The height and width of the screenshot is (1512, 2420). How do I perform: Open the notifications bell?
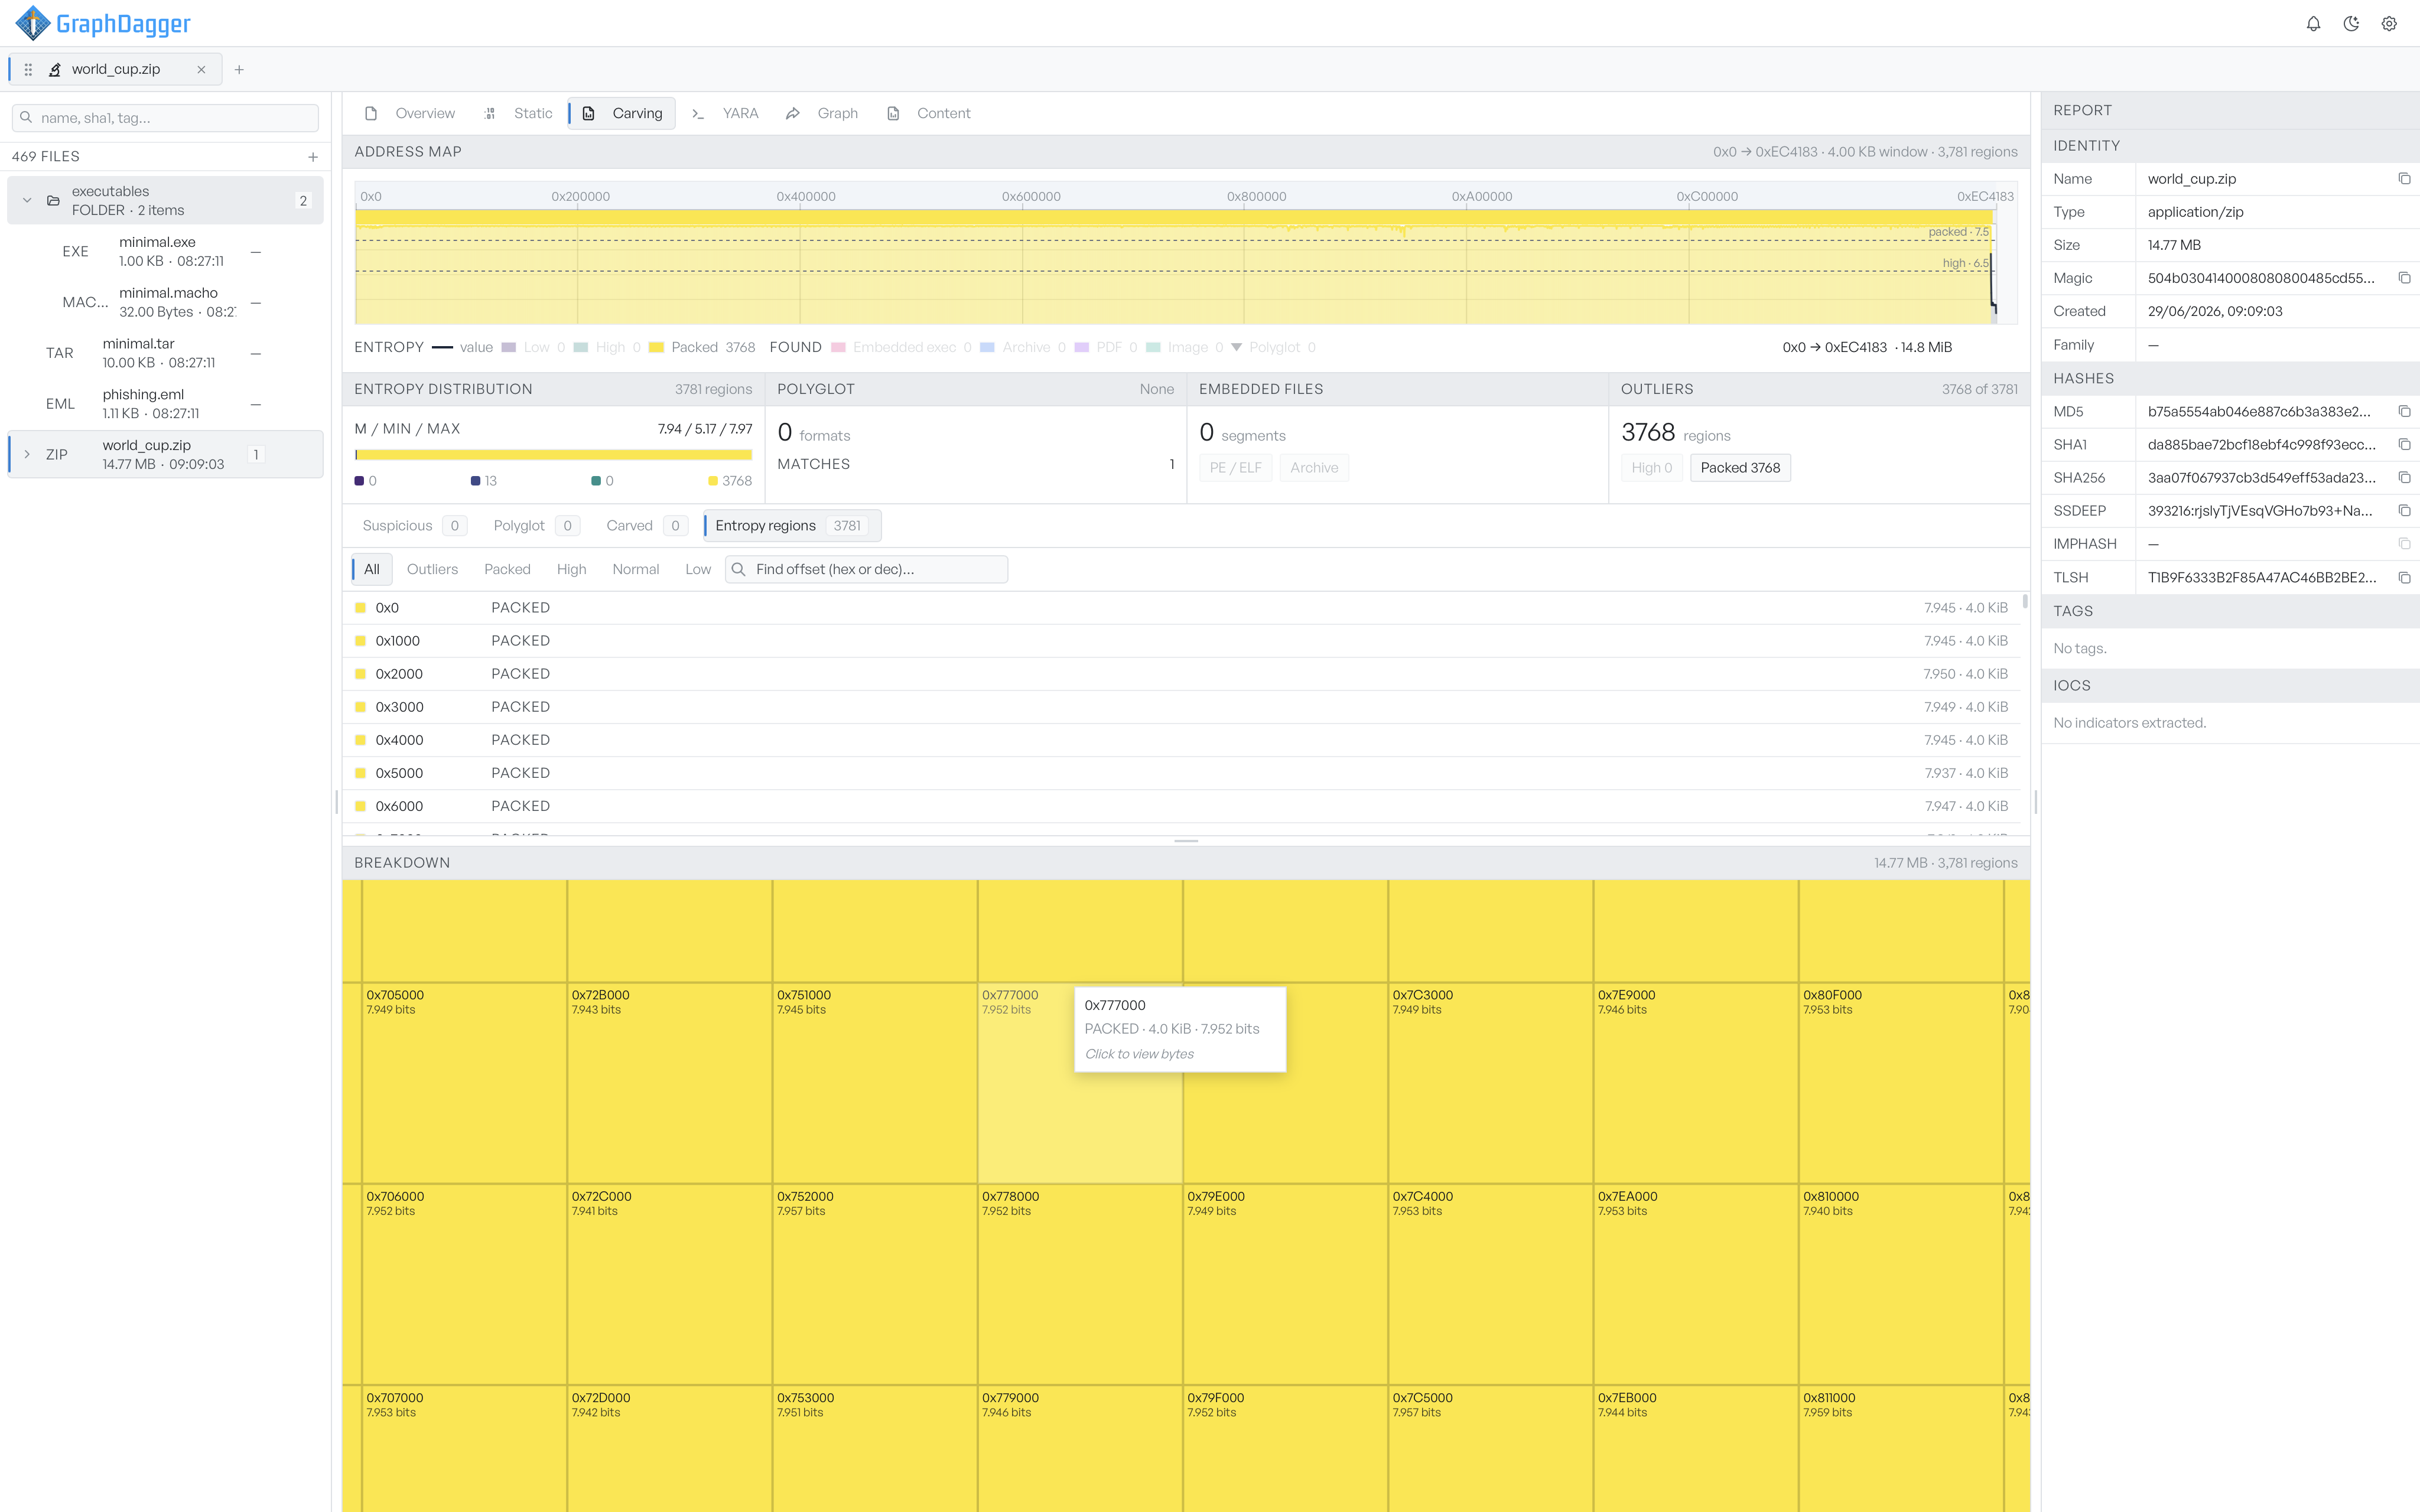coord(2313,24)
